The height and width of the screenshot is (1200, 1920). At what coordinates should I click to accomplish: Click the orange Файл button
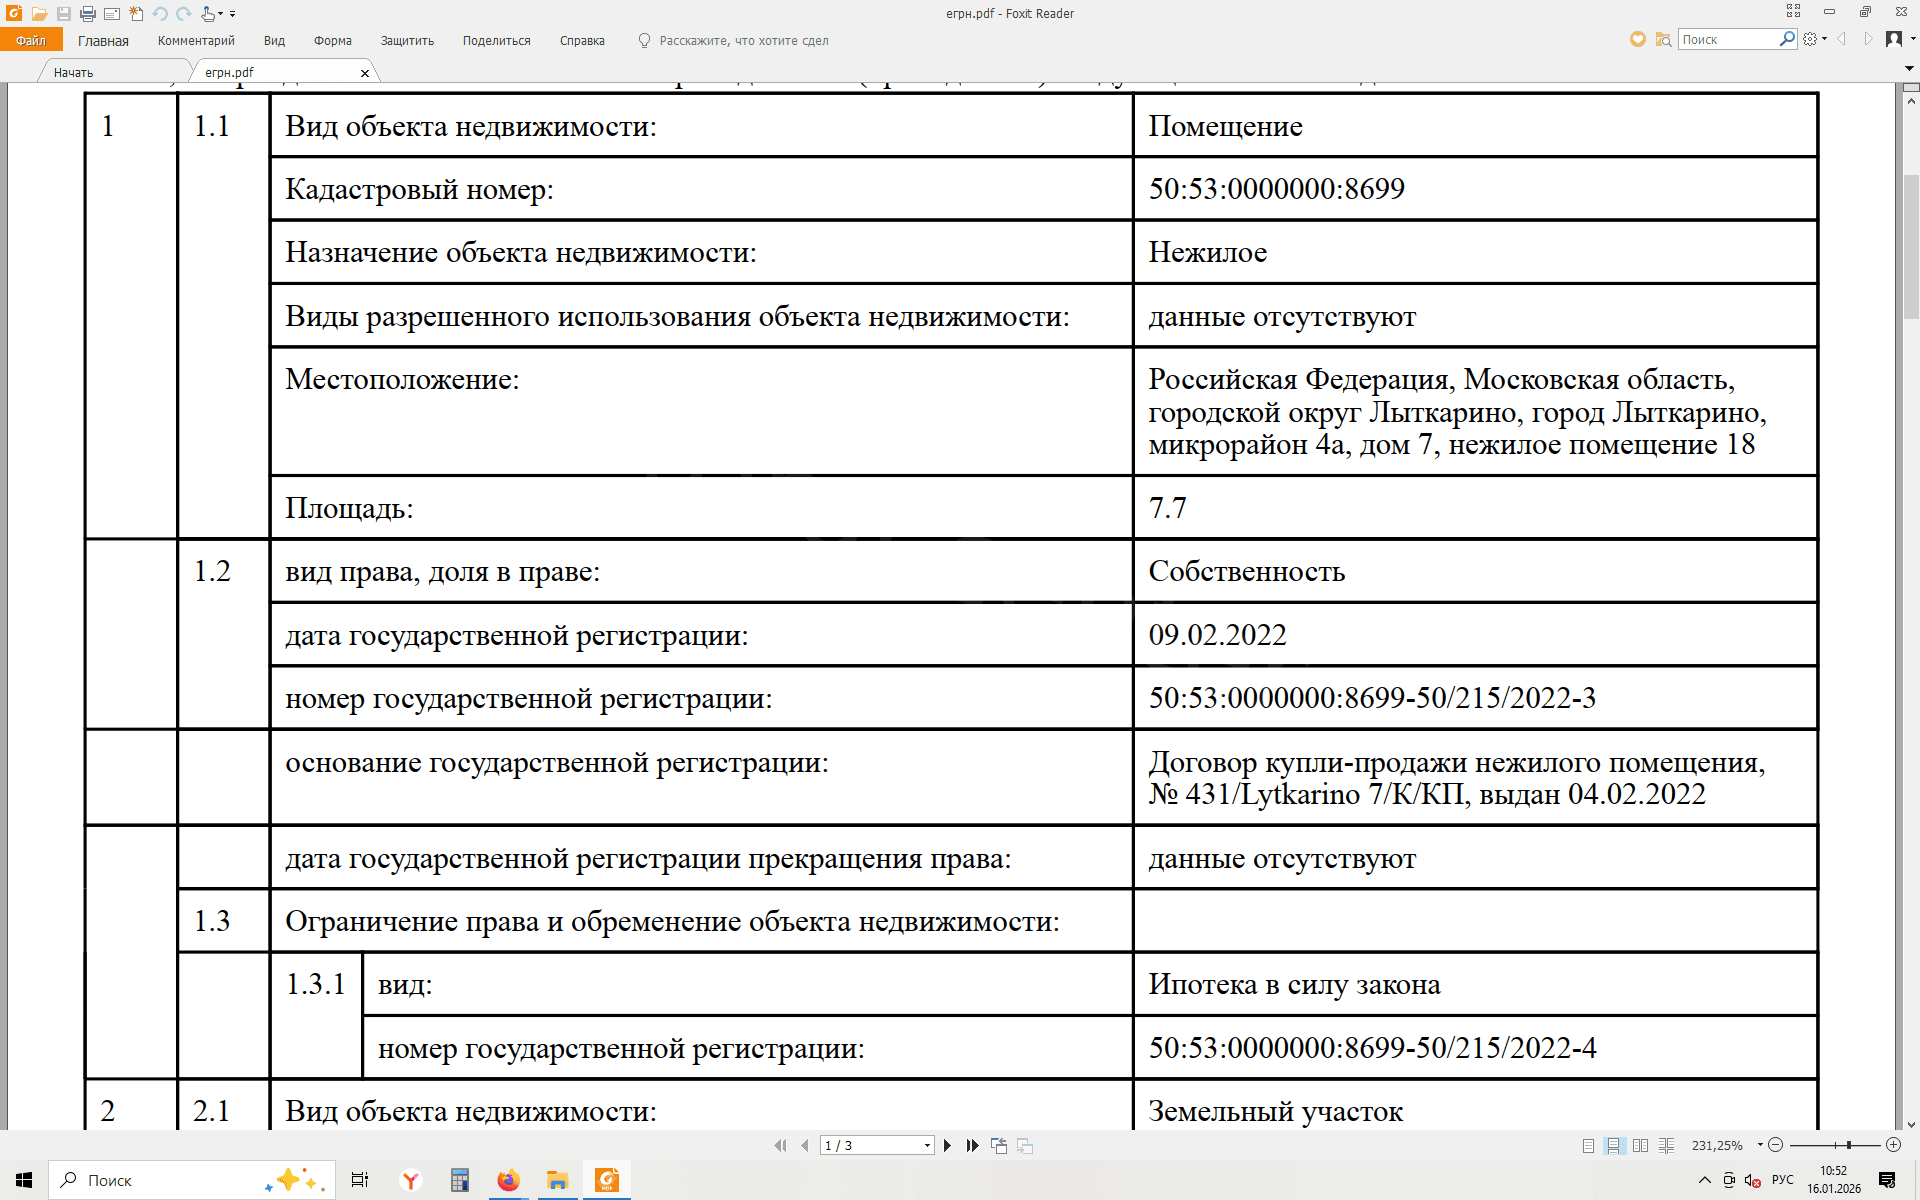31,41
